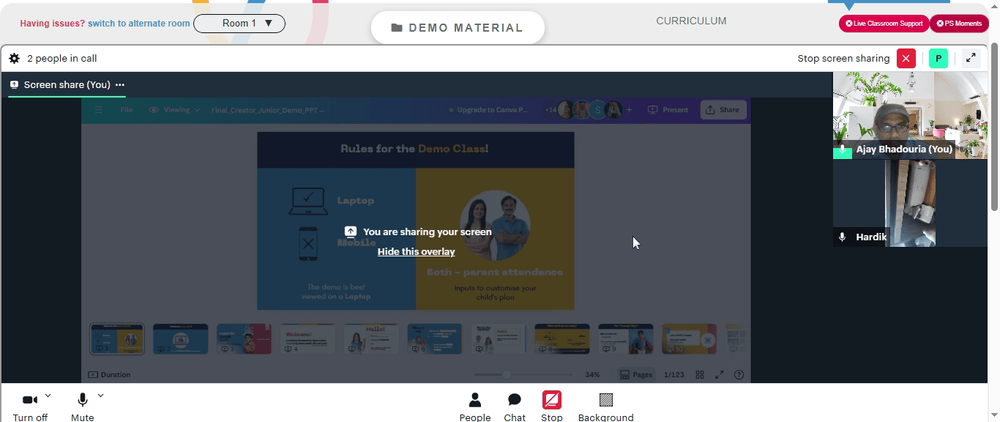Select Hardik video tile
The height and width of the screenshot is (422, 1000).
[909, 203]
